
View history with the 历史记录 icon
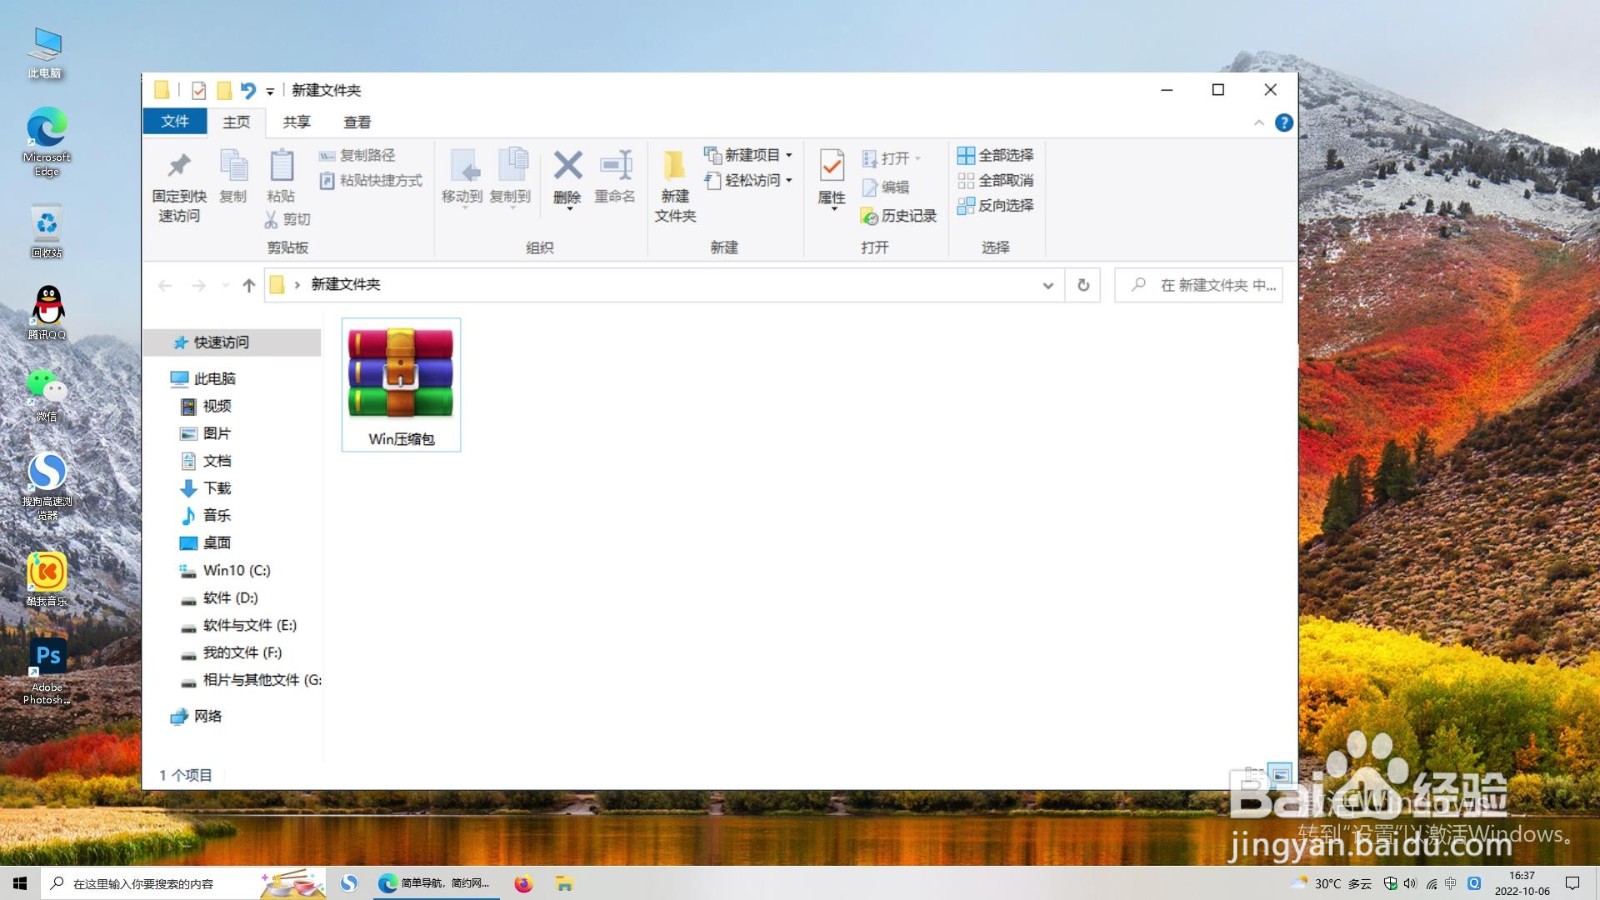click(898, 215)
